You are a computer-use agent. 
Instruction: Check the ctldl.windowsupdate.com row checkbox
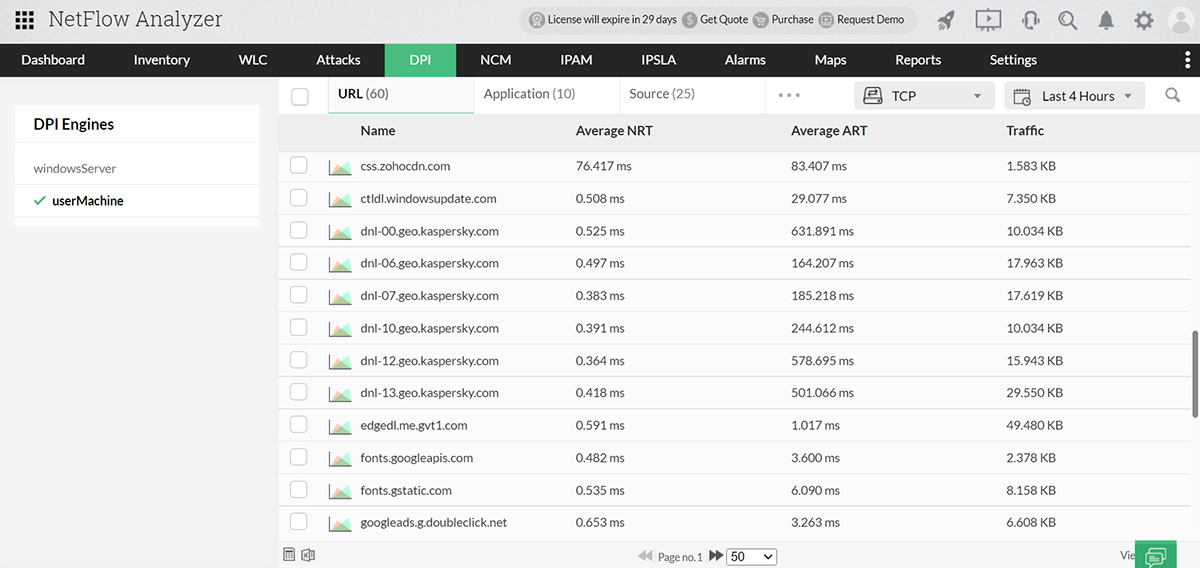[298, 198]
